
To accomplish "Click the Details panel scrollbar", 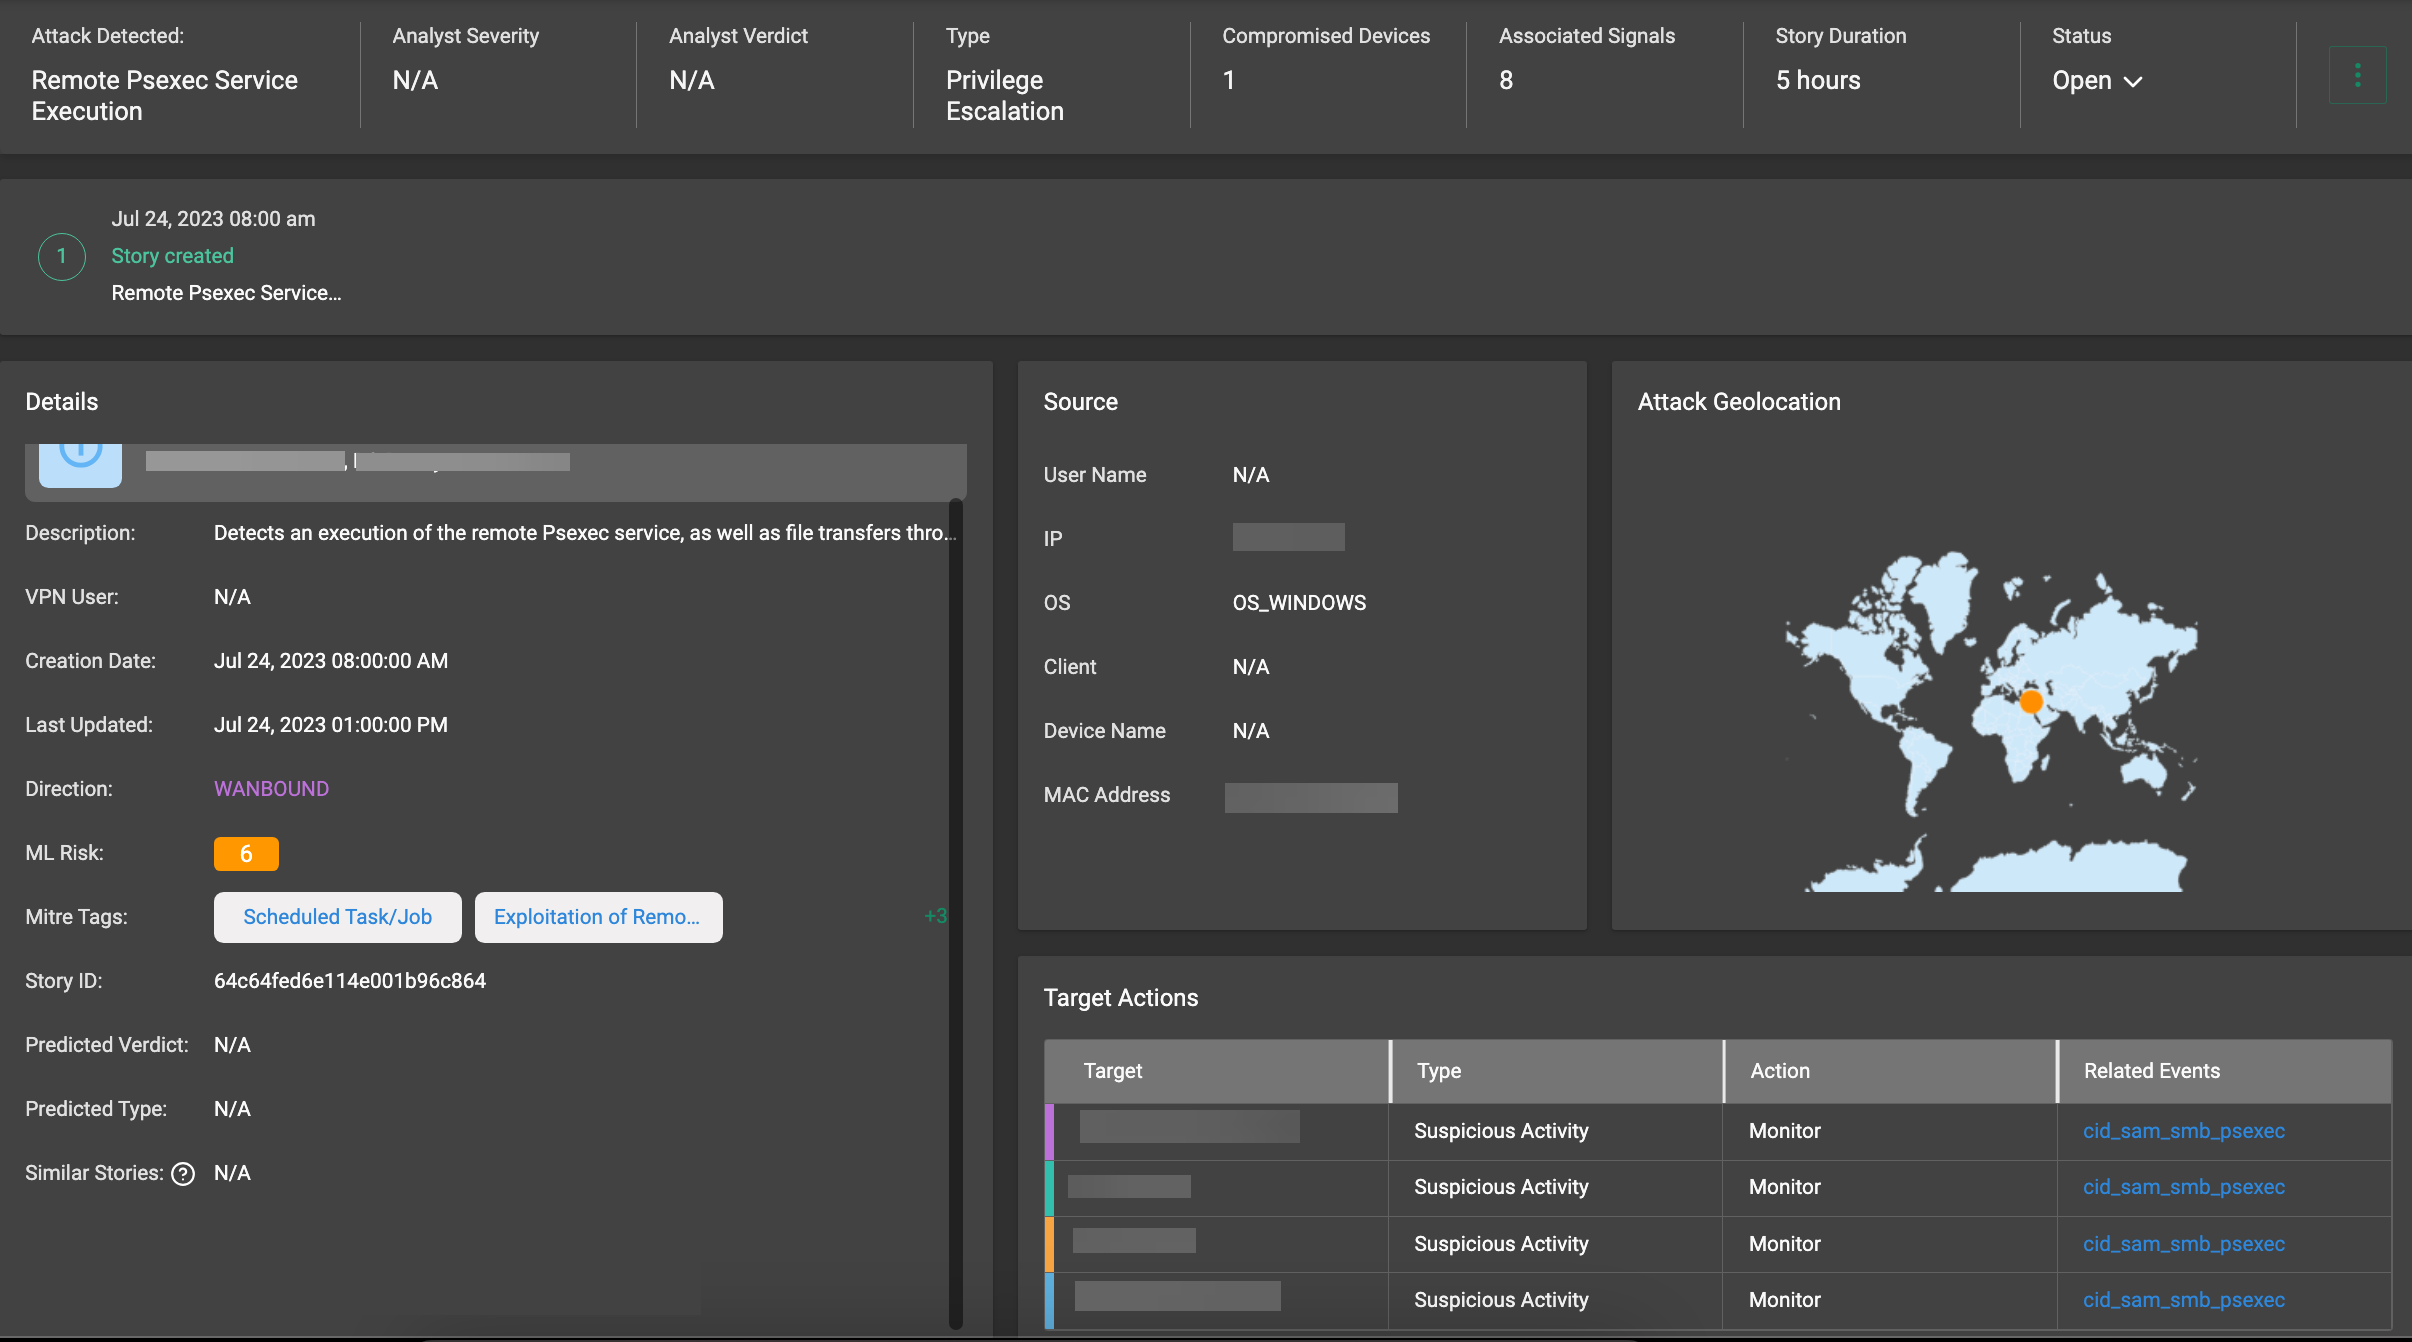I will tap(957, 900).
